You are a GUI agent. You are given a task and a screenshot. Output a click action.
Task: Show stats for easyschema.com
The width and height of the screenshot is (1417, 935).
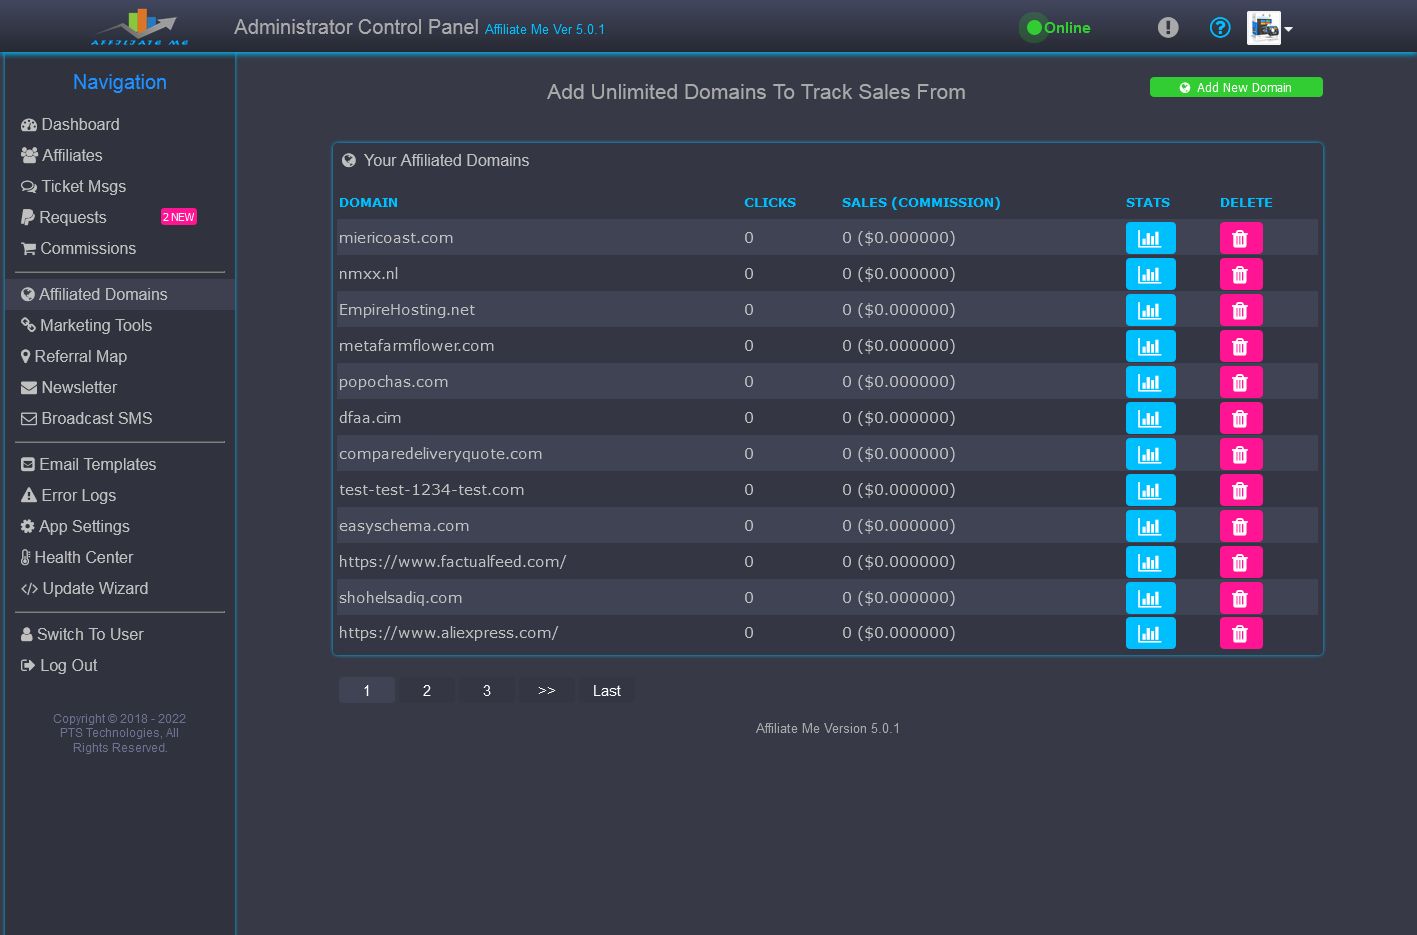click(1150, 526)
